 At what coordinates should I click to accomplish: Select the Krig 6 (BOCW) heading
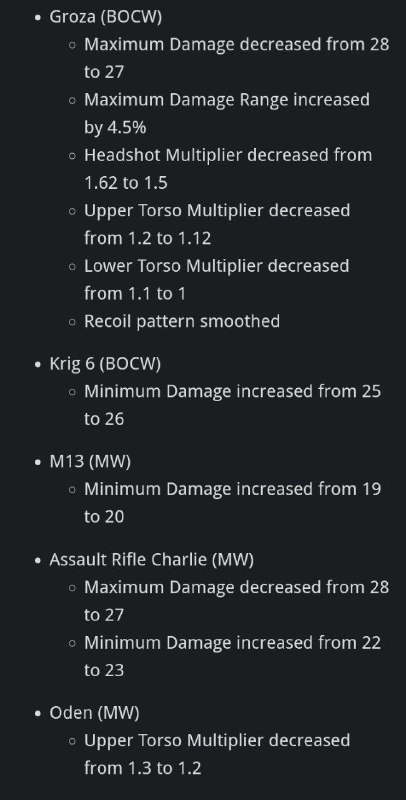coord(105,364)
